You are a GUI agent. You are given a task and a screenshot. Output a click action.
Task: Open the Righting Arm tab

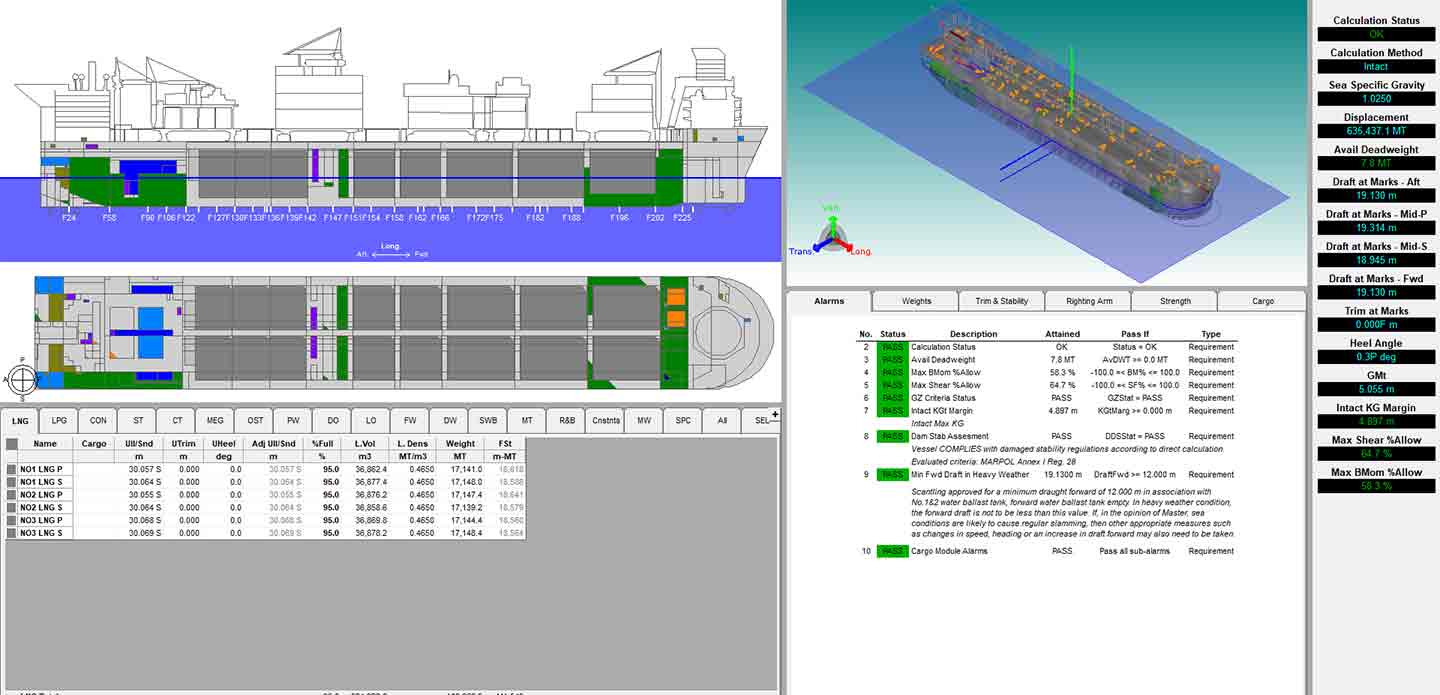1088,301
